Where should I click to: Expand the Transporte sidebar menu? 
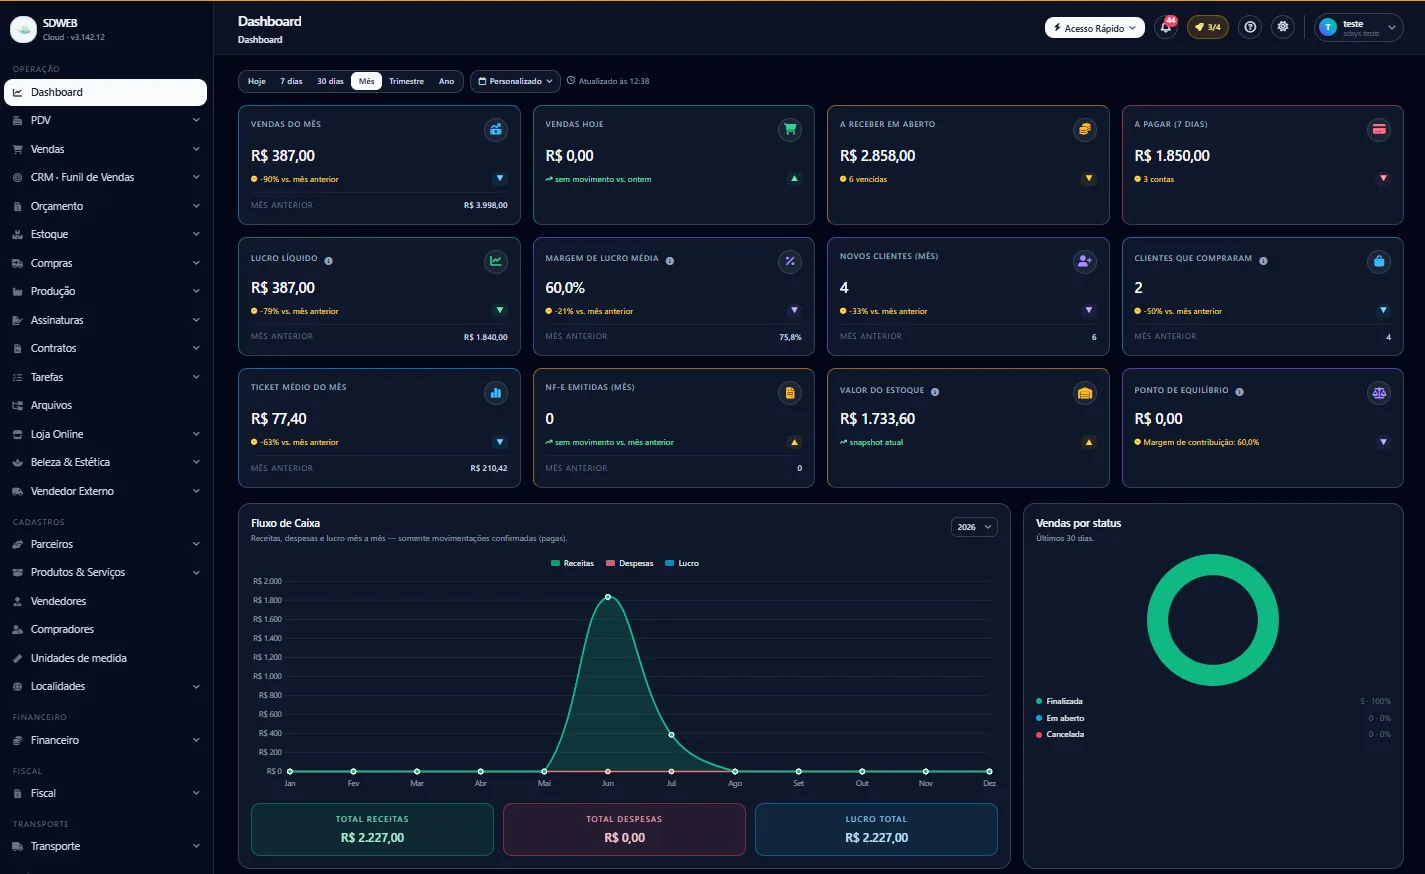[105, 846]
